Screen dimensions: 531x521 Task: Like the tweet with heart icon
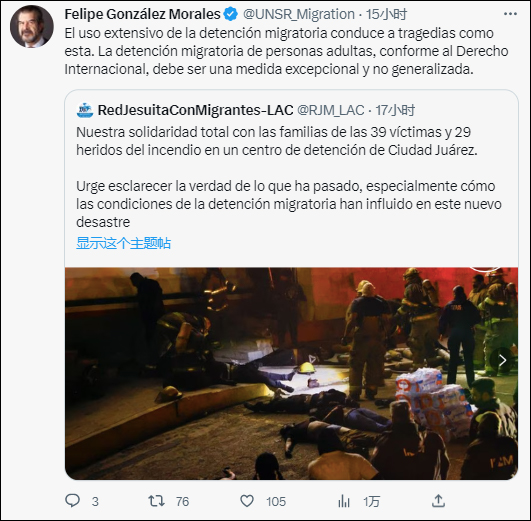tap(247, 501)
